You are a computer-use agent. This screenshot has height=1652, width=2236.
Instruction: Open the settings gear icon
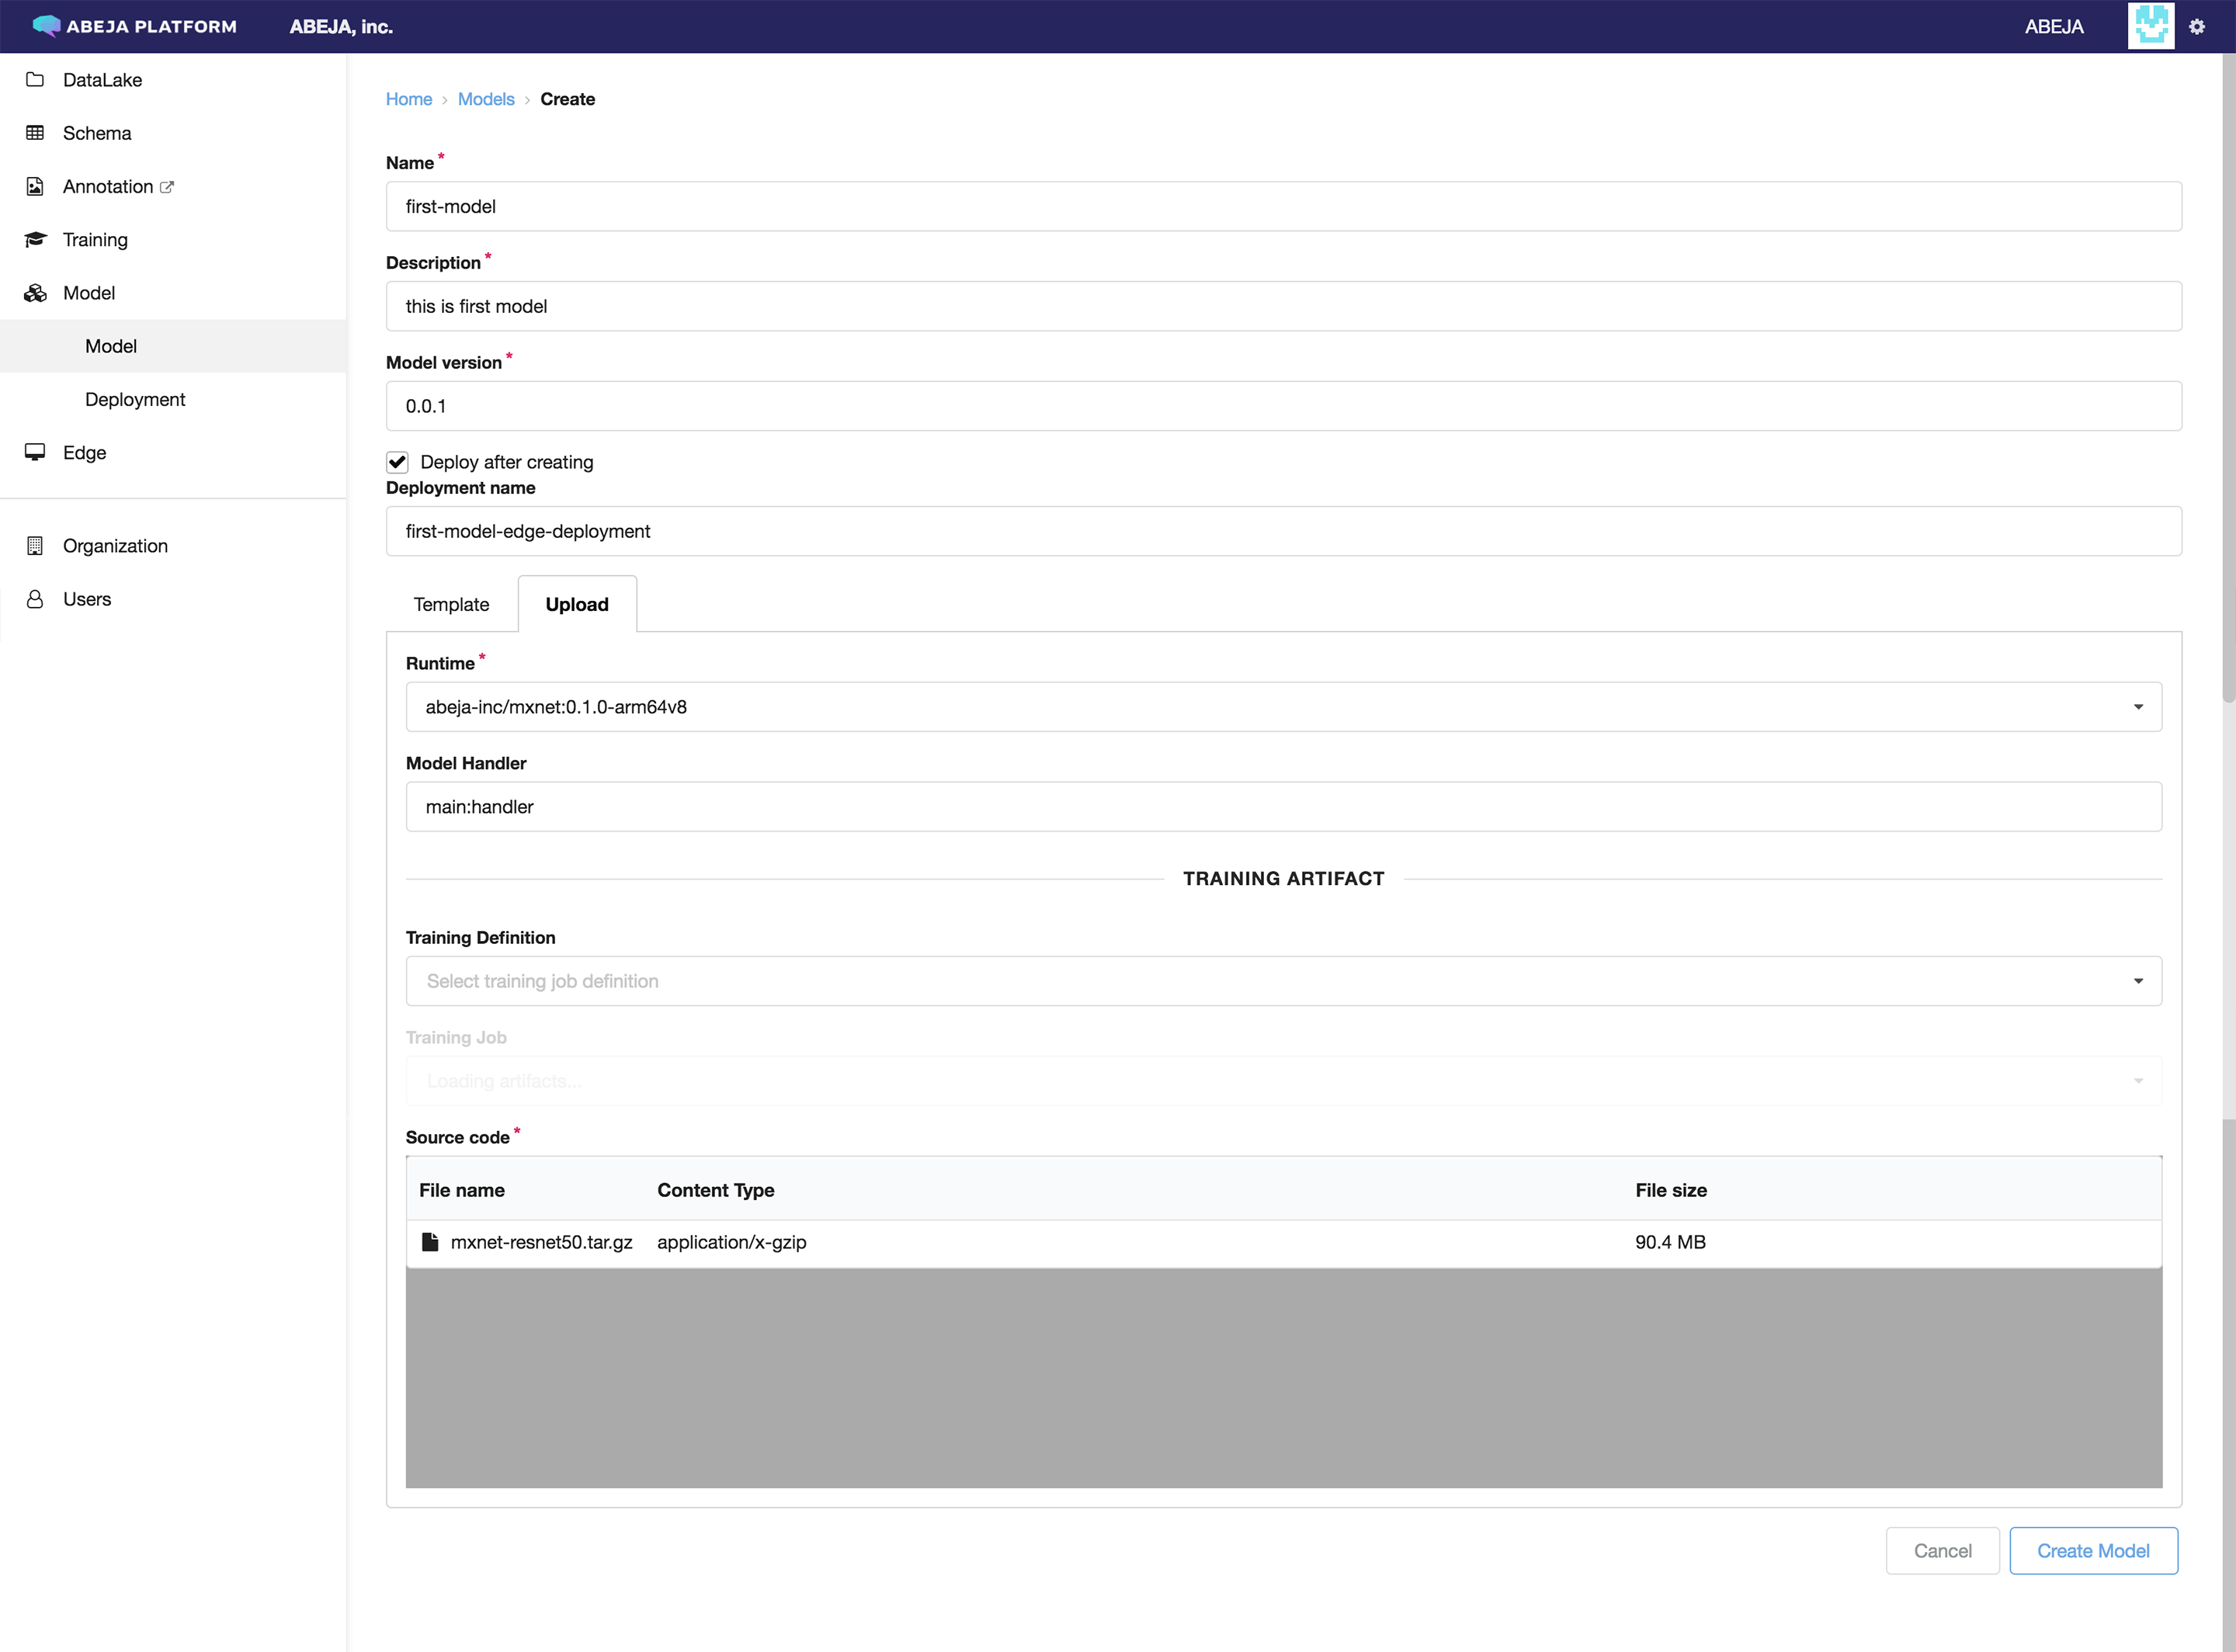(x=2197, y=27)
